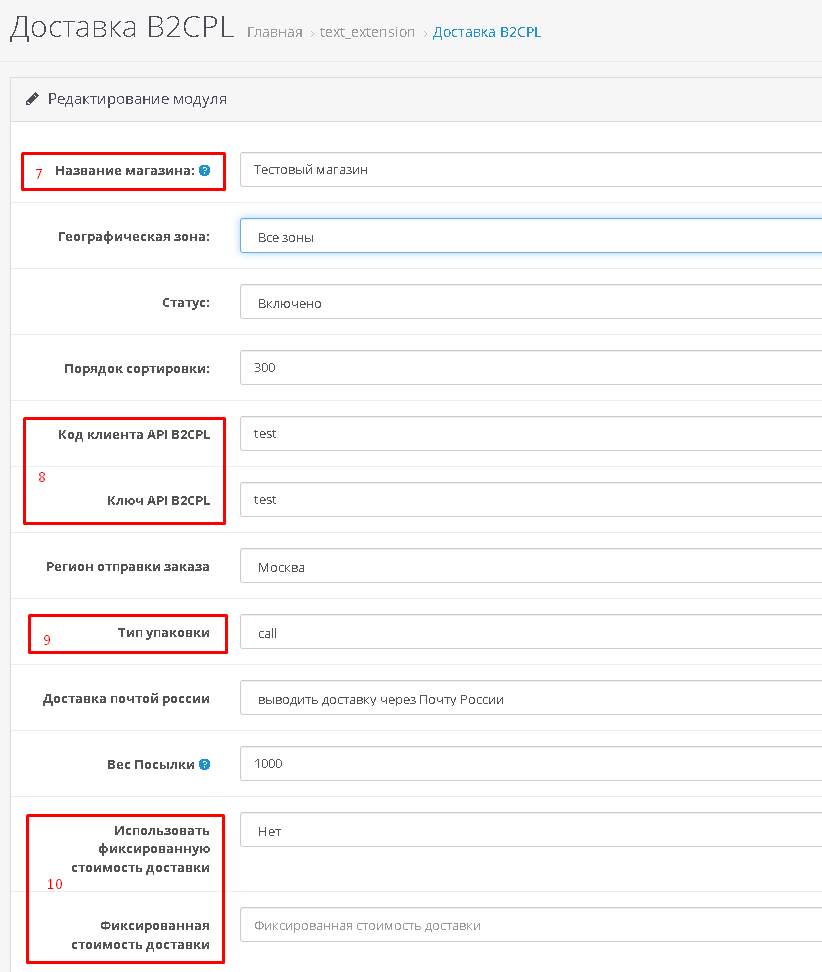Click the Вес Посылки field with 1000
Viewport: 822px width, 972px height.
point(531,764)
